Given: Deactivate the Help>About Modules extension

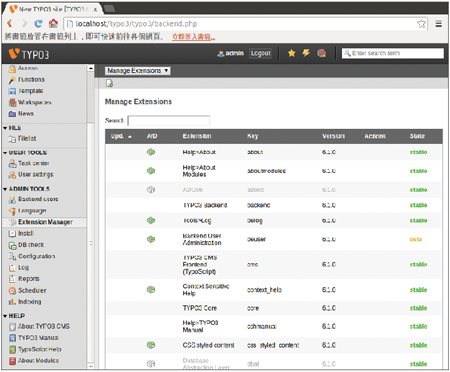Looking at the screenshot, I should tap(151, 171).
